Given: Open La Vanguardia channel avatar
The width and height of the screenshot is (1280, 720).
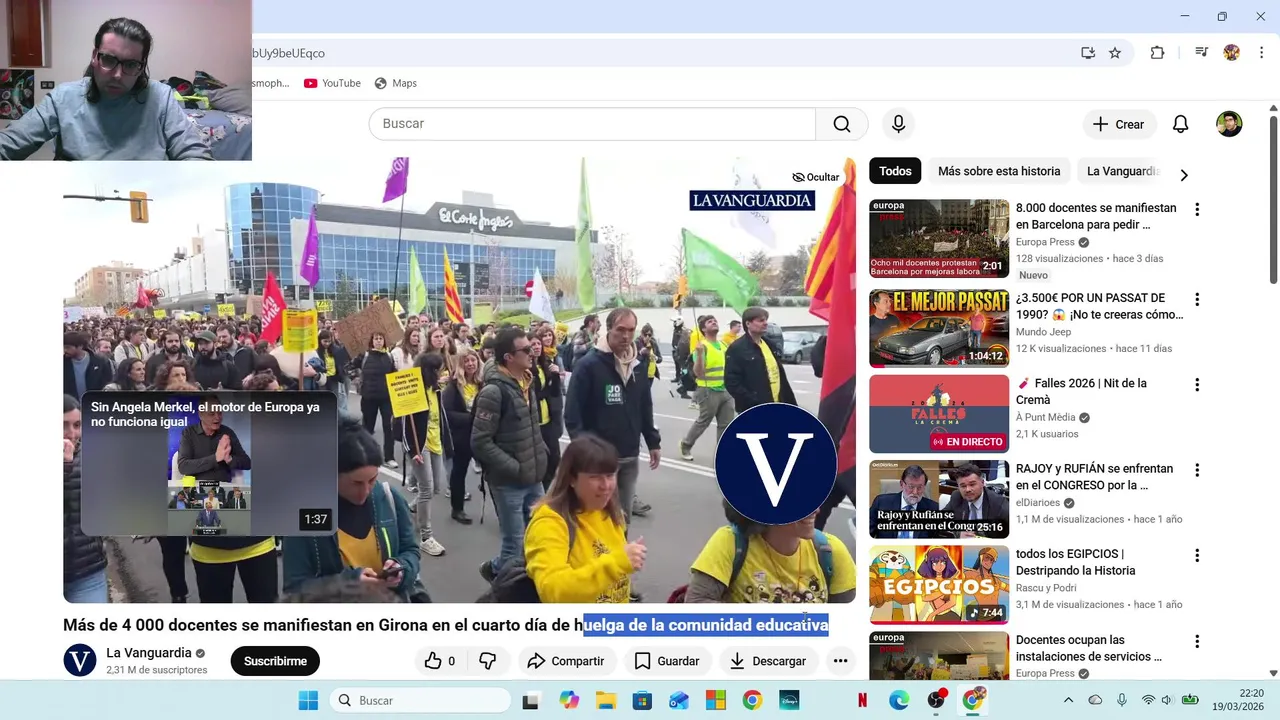Looking at the screenshot, I should pyautogui.click(x=80, y=661).
